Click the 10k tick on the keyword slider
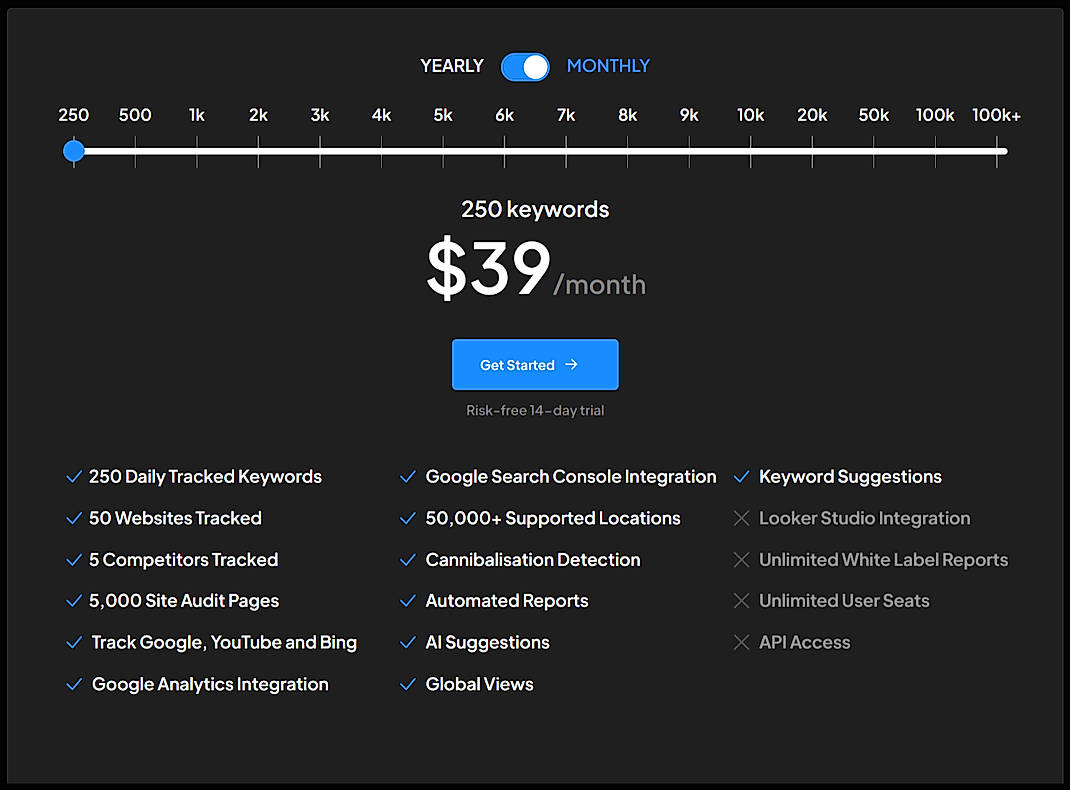The height and width of the screenshot is (790, 1070). [x=751, y=151]
